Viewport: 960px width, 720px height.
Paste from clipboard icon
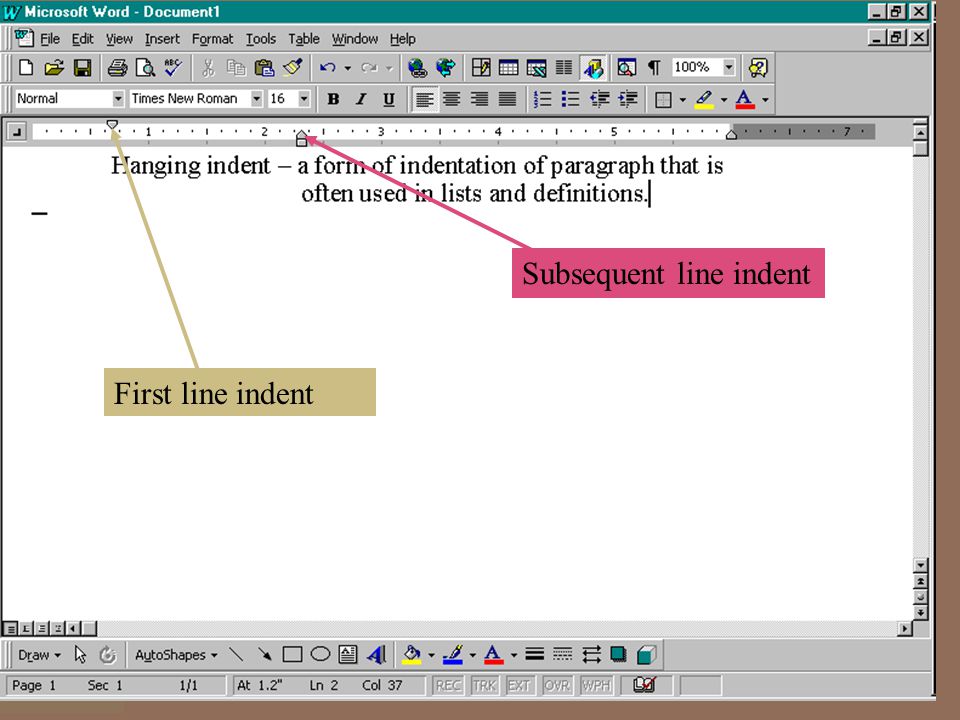tap(264, 67)
